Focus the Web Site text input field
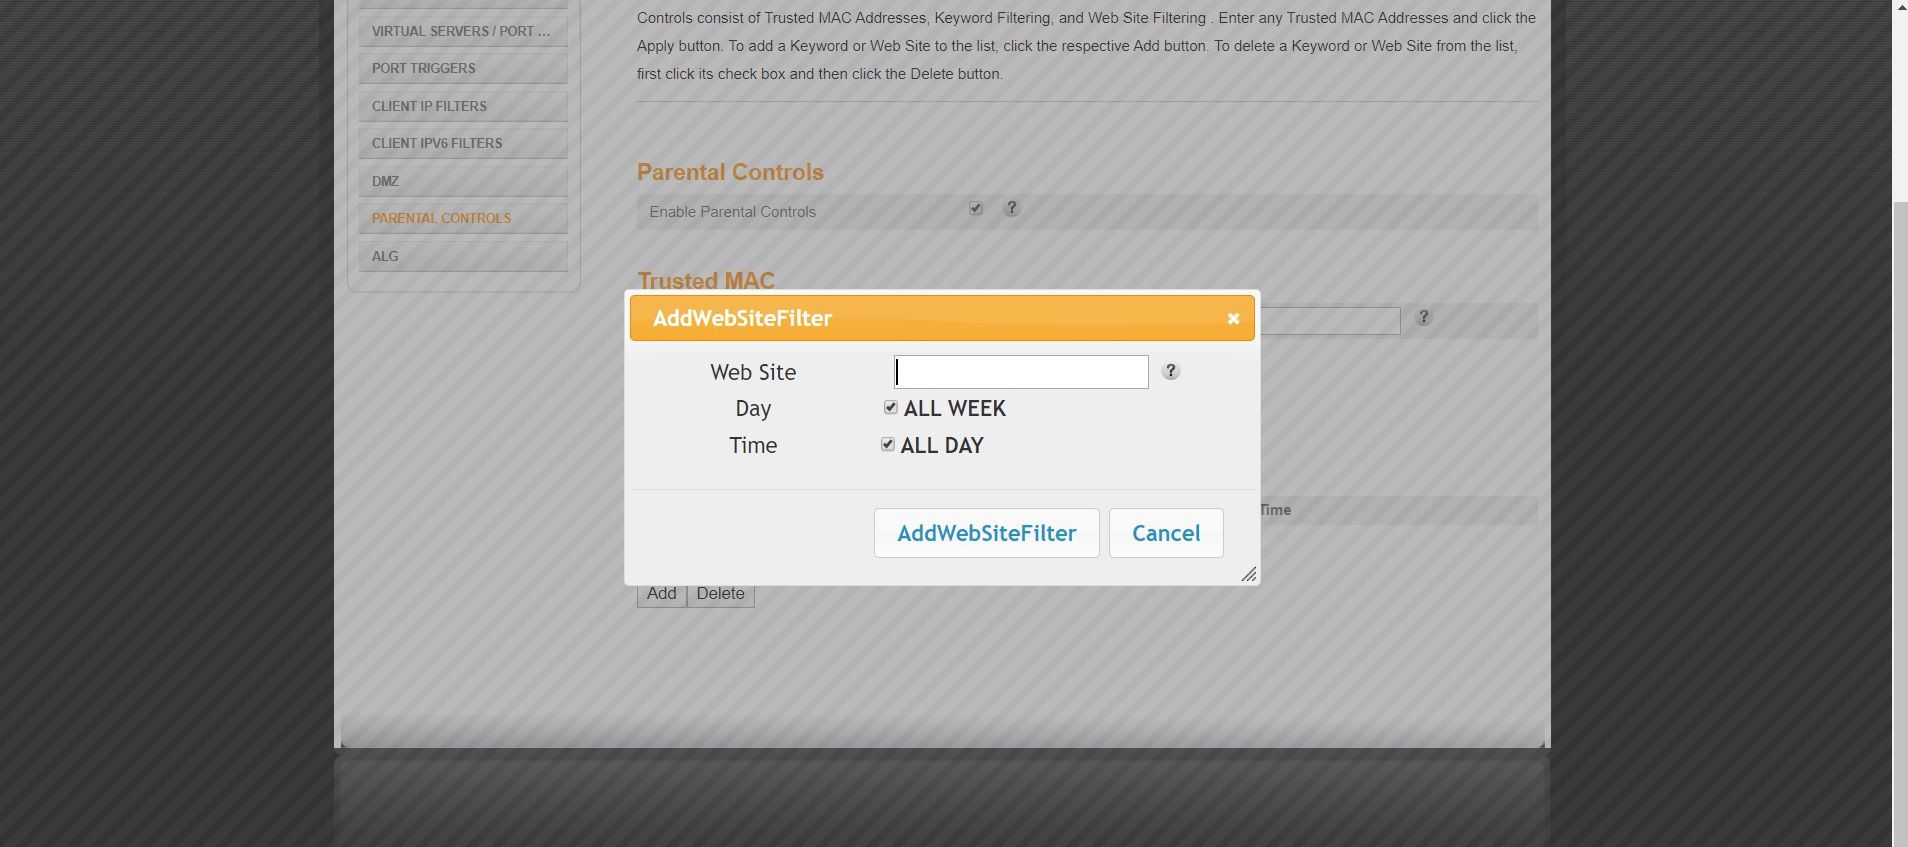The height and width of the screenshot is (847, 1908). click(1021, 372)
